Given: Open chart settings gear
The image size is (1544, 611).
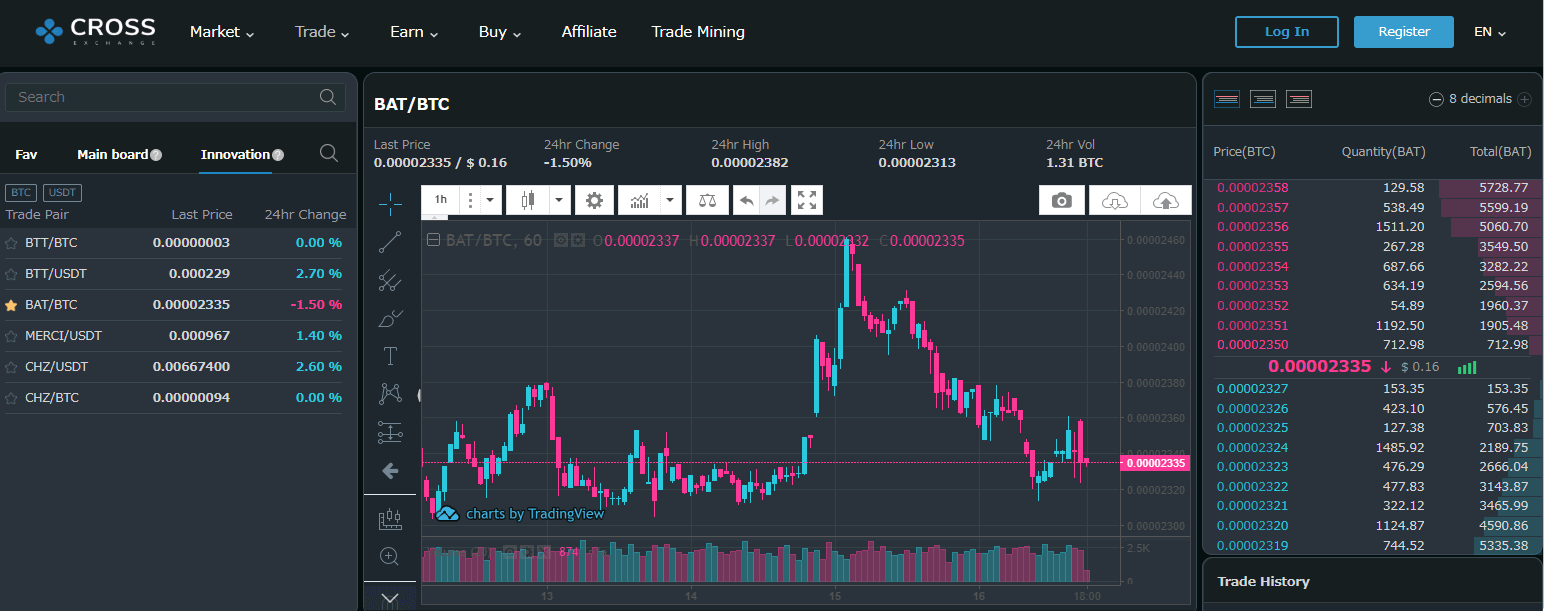Looking at the screenshot, I should tap(594, 200).
